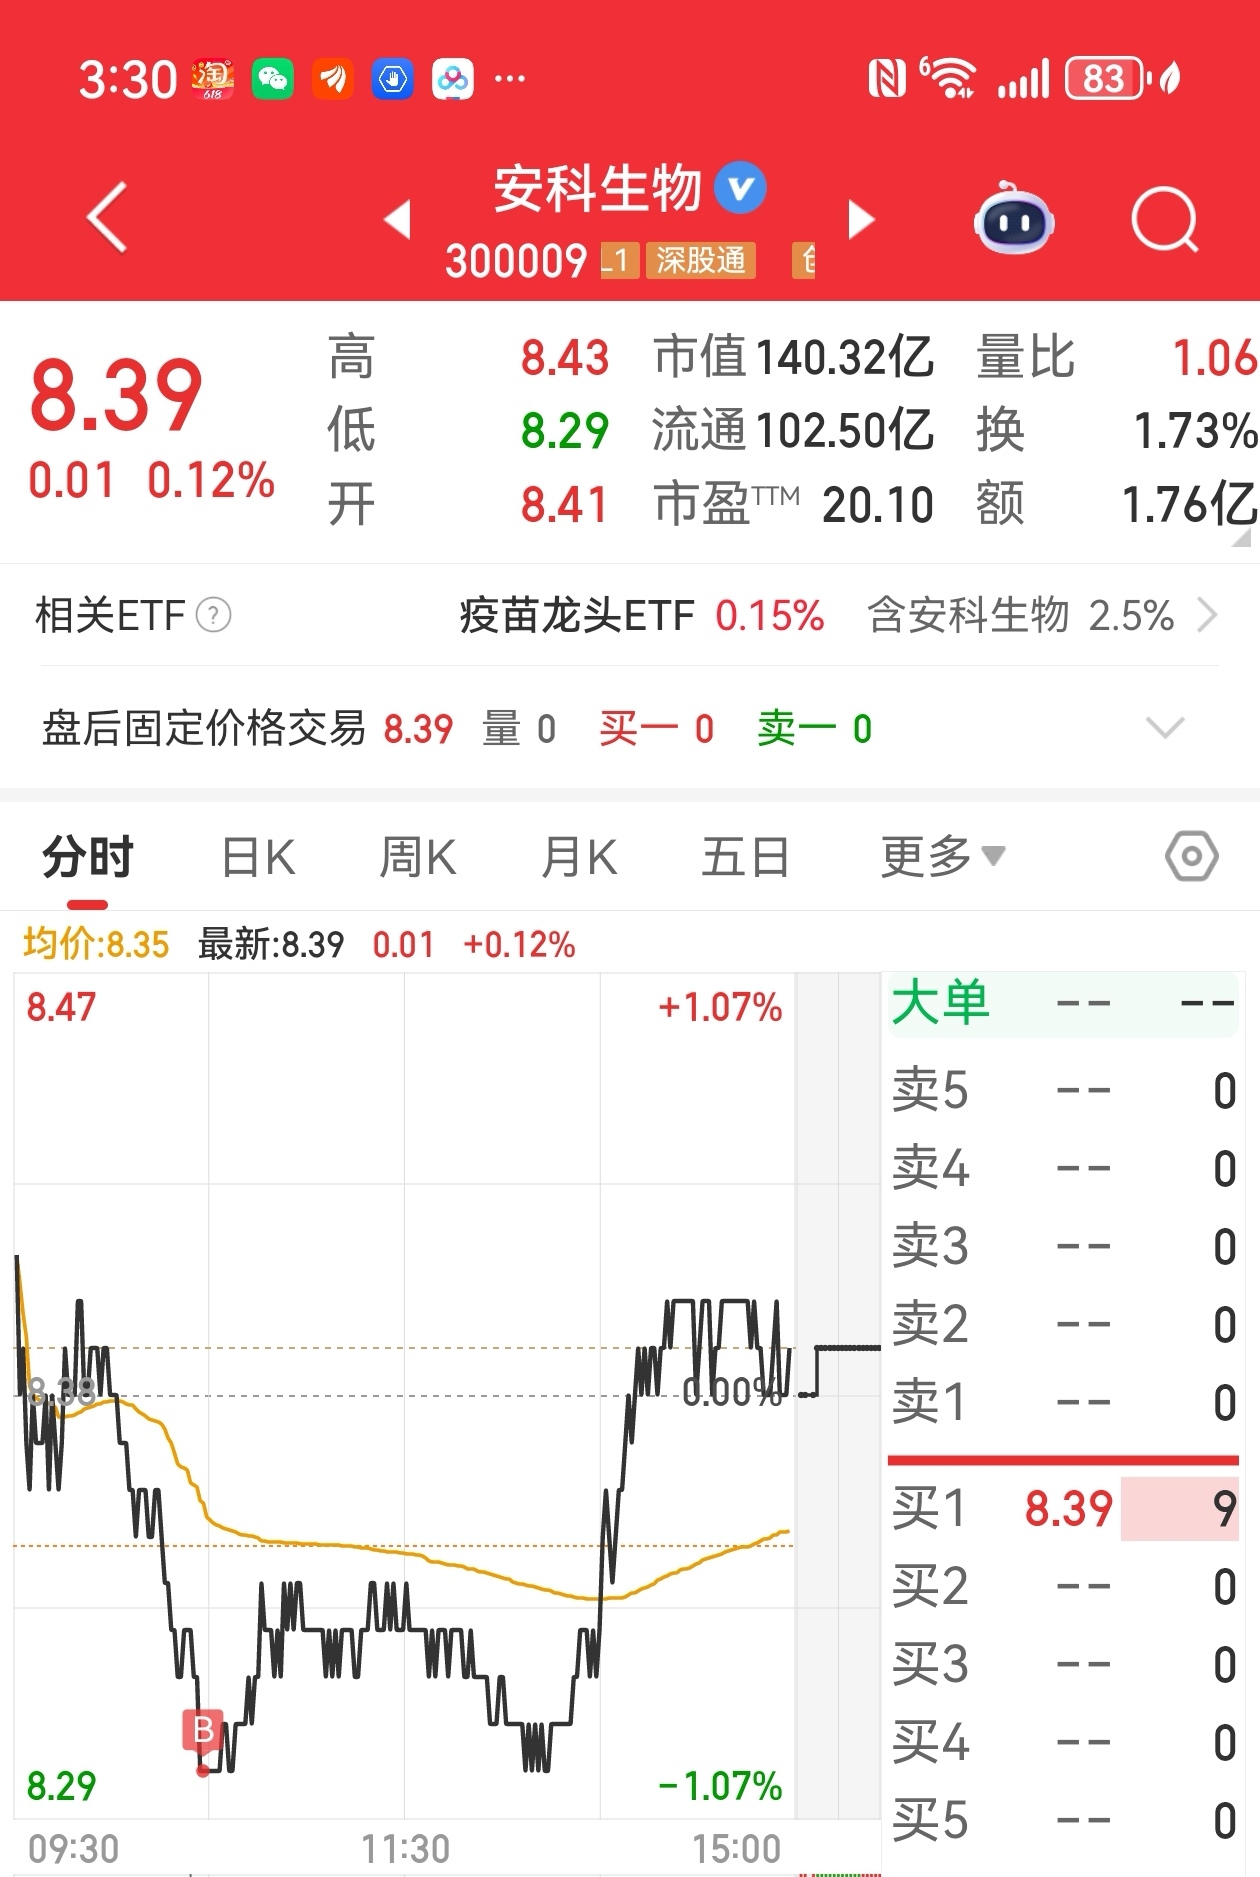Expand stock details corner triangle near 额
This screenshot has width=1260, height=1877.
(x=1241, y=537)
